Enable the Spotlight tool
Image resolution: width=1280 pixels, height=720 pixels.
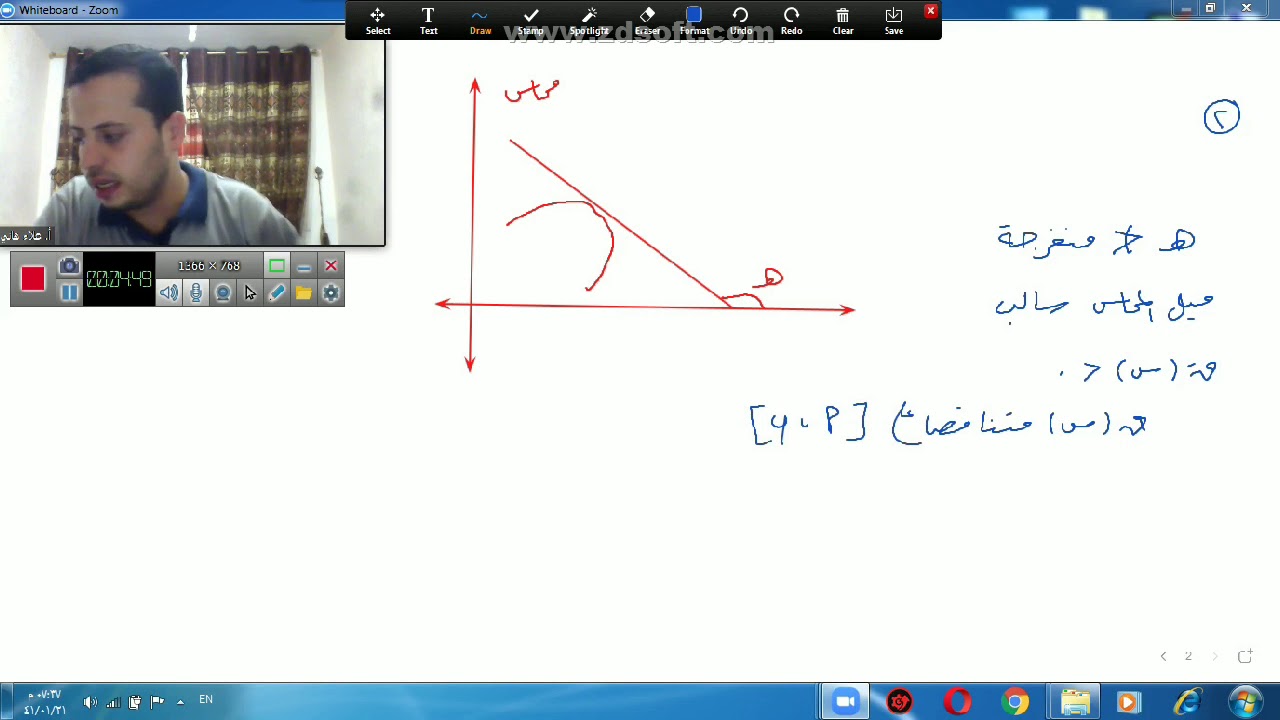click(589, 20)
